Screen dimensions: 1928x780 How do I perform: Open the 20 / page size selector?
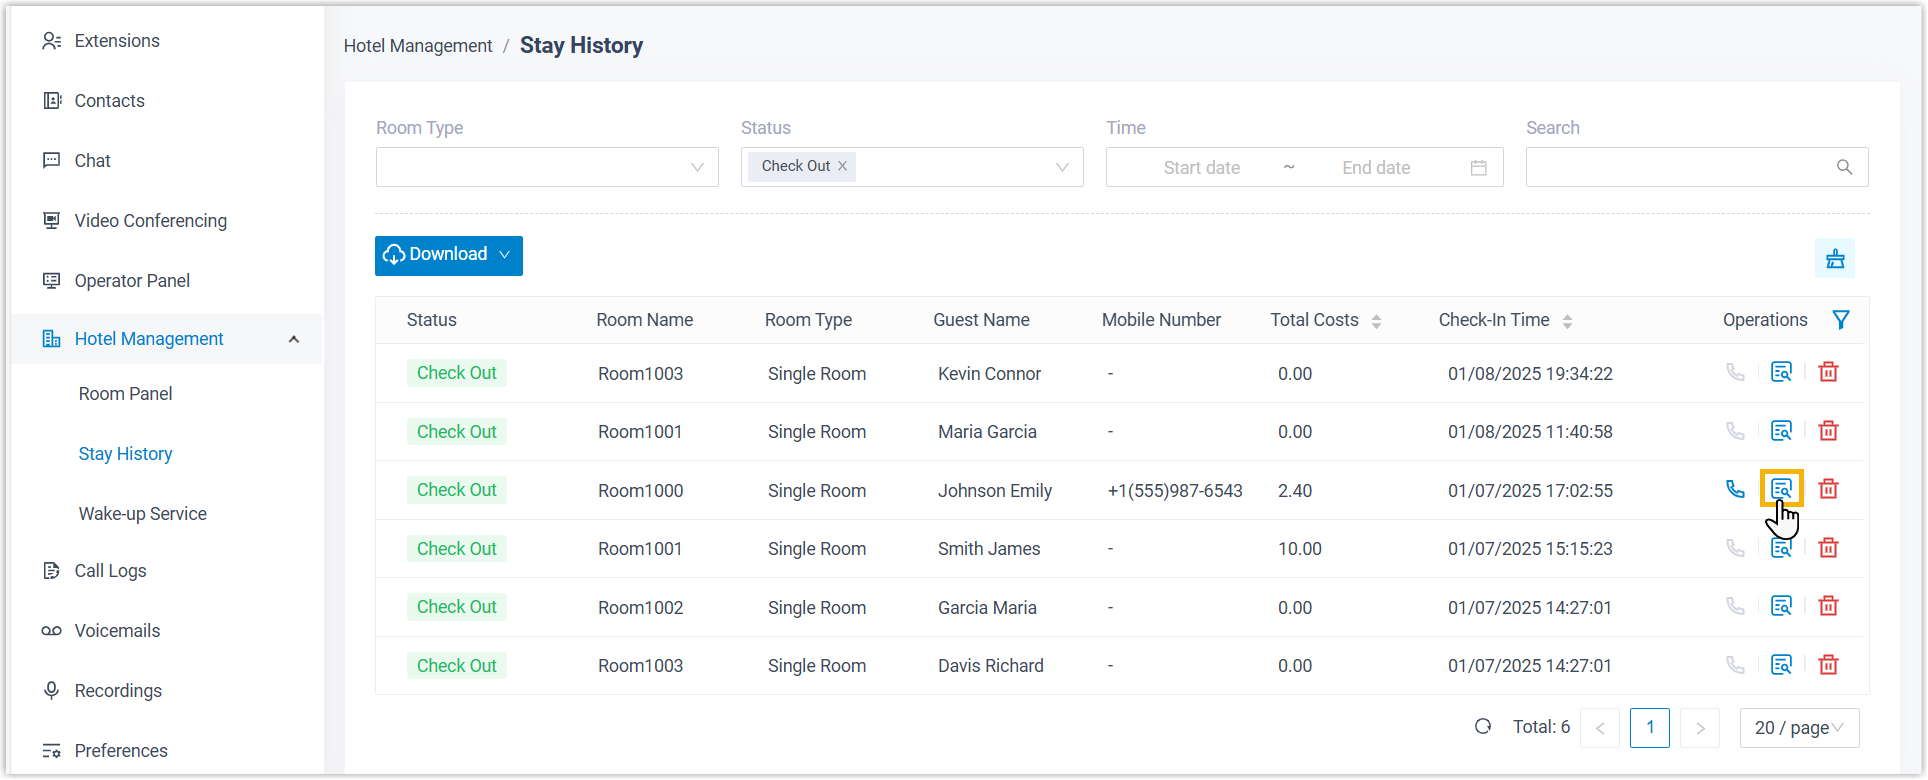[x=1798, y=728]
